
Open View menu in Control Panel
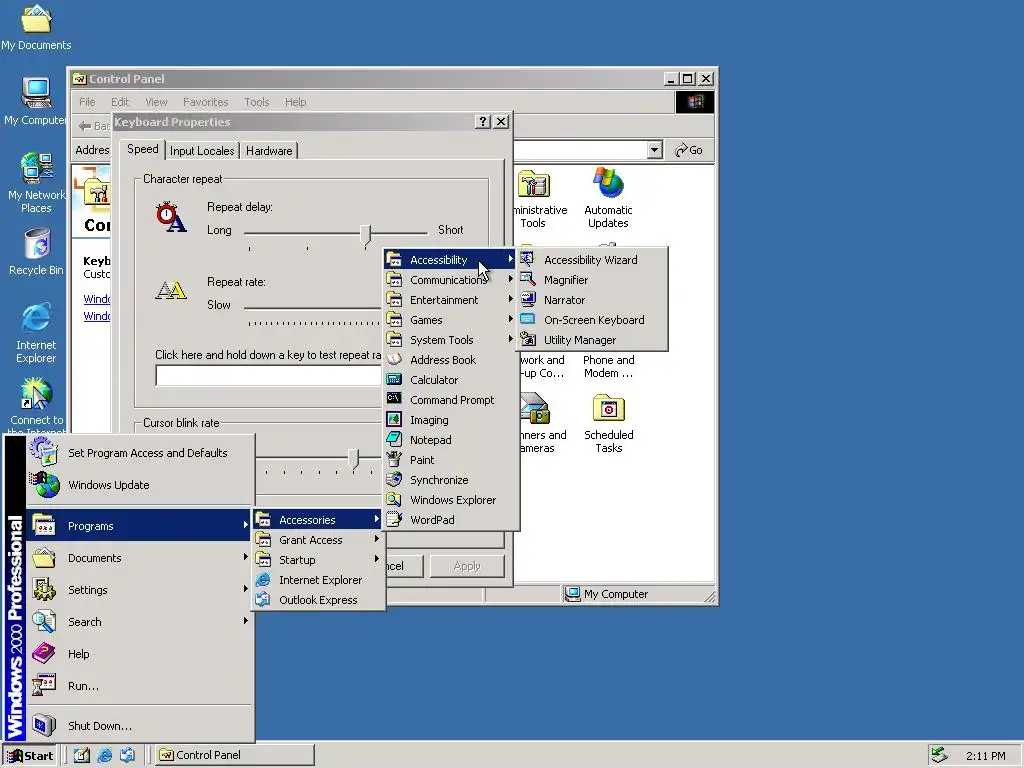tap(156, 102)
